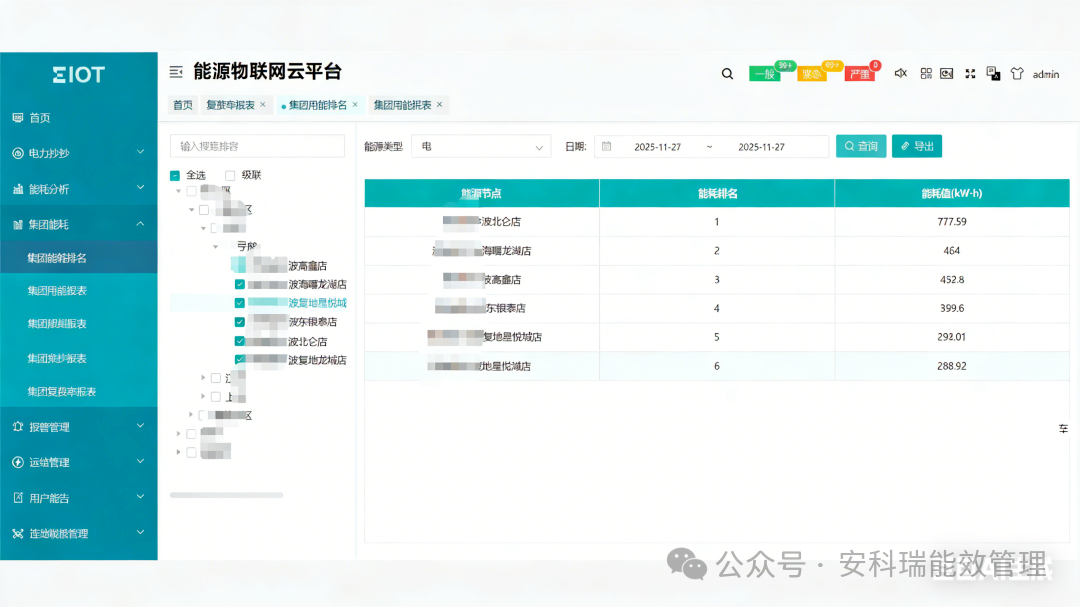Viewport: 1080px width, 607px height.
Task: Open the layout grid icon in the header
Action: pyautogui.click(x=926, y=73)
